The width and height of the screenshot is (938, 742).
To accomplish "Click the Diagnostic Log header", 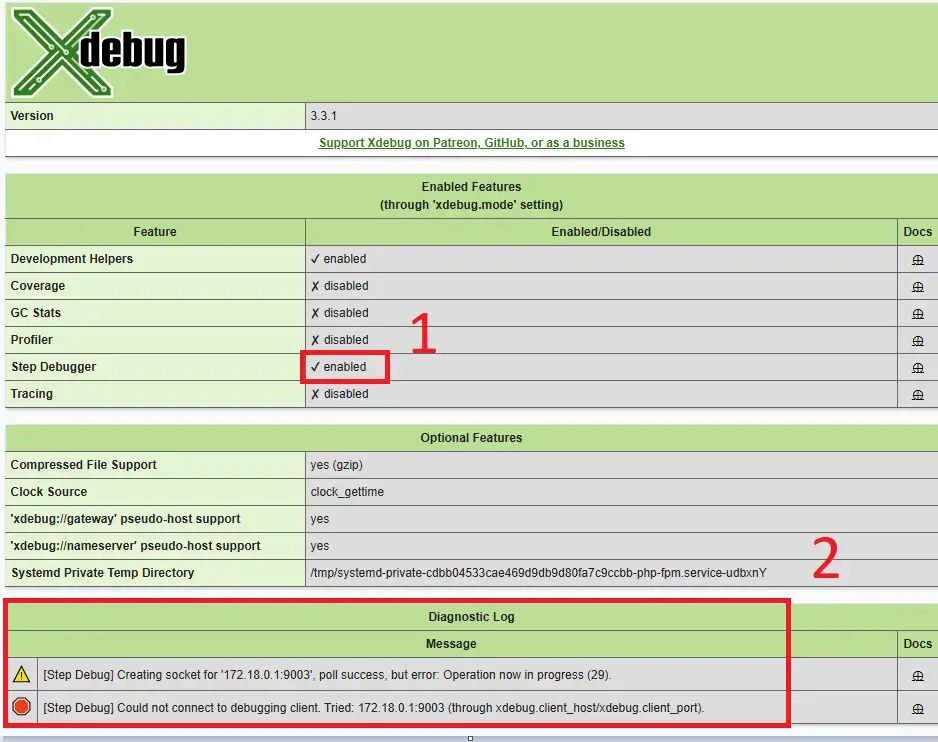I will coord(471,617).
